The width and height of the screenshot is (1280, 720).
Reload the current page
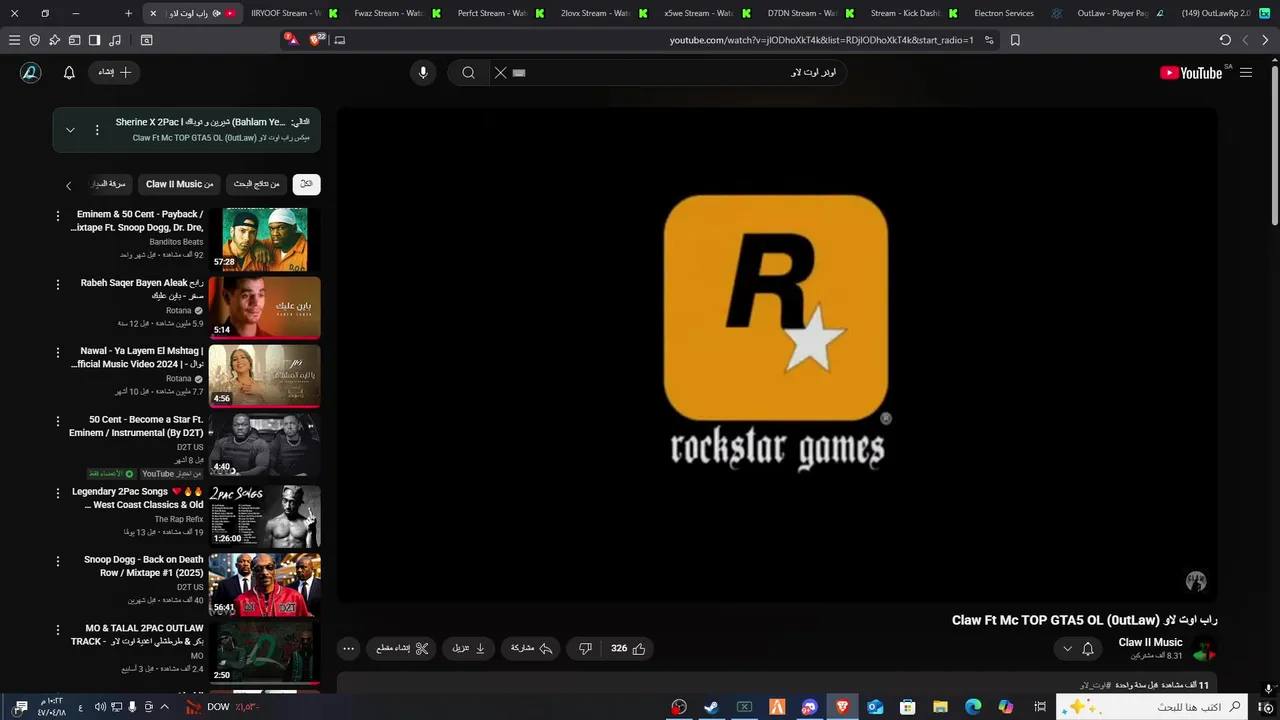coord(1225,40)
